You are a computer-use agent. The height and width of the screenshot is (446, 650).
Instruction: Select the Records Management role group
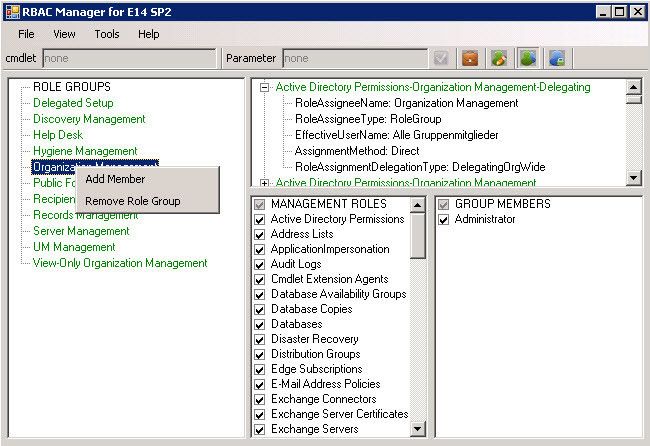click(x=85, y=215)
